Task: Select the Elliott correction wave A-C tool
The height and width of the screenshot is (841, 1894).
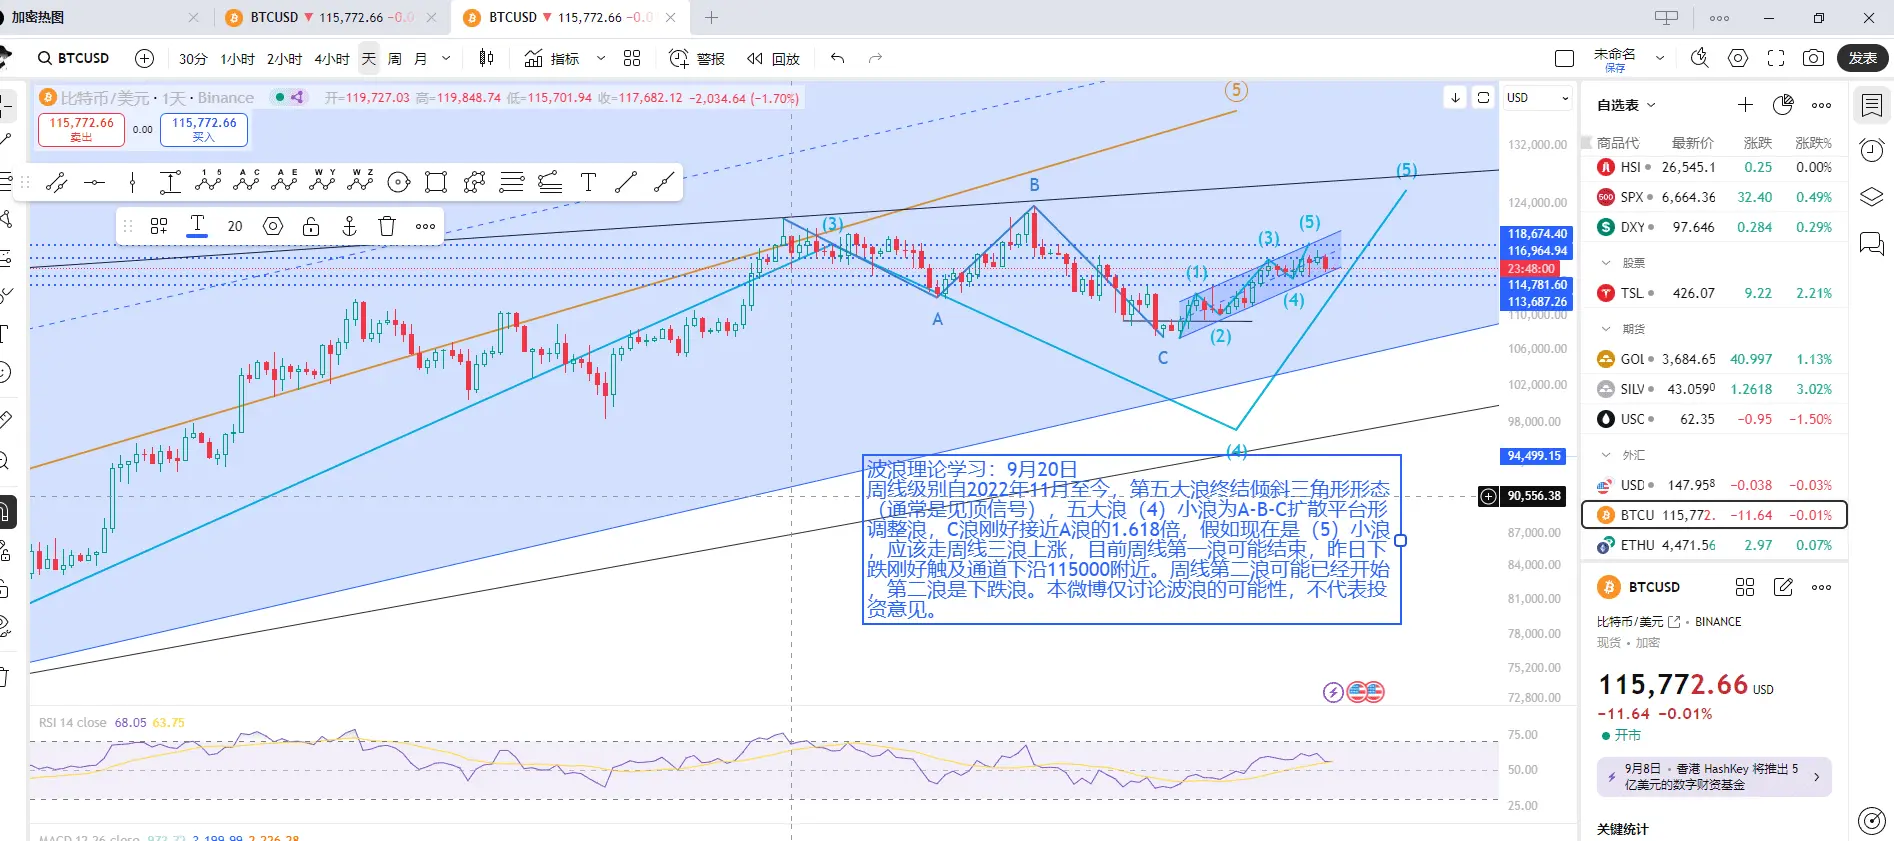Action: [x=246, y=181]
